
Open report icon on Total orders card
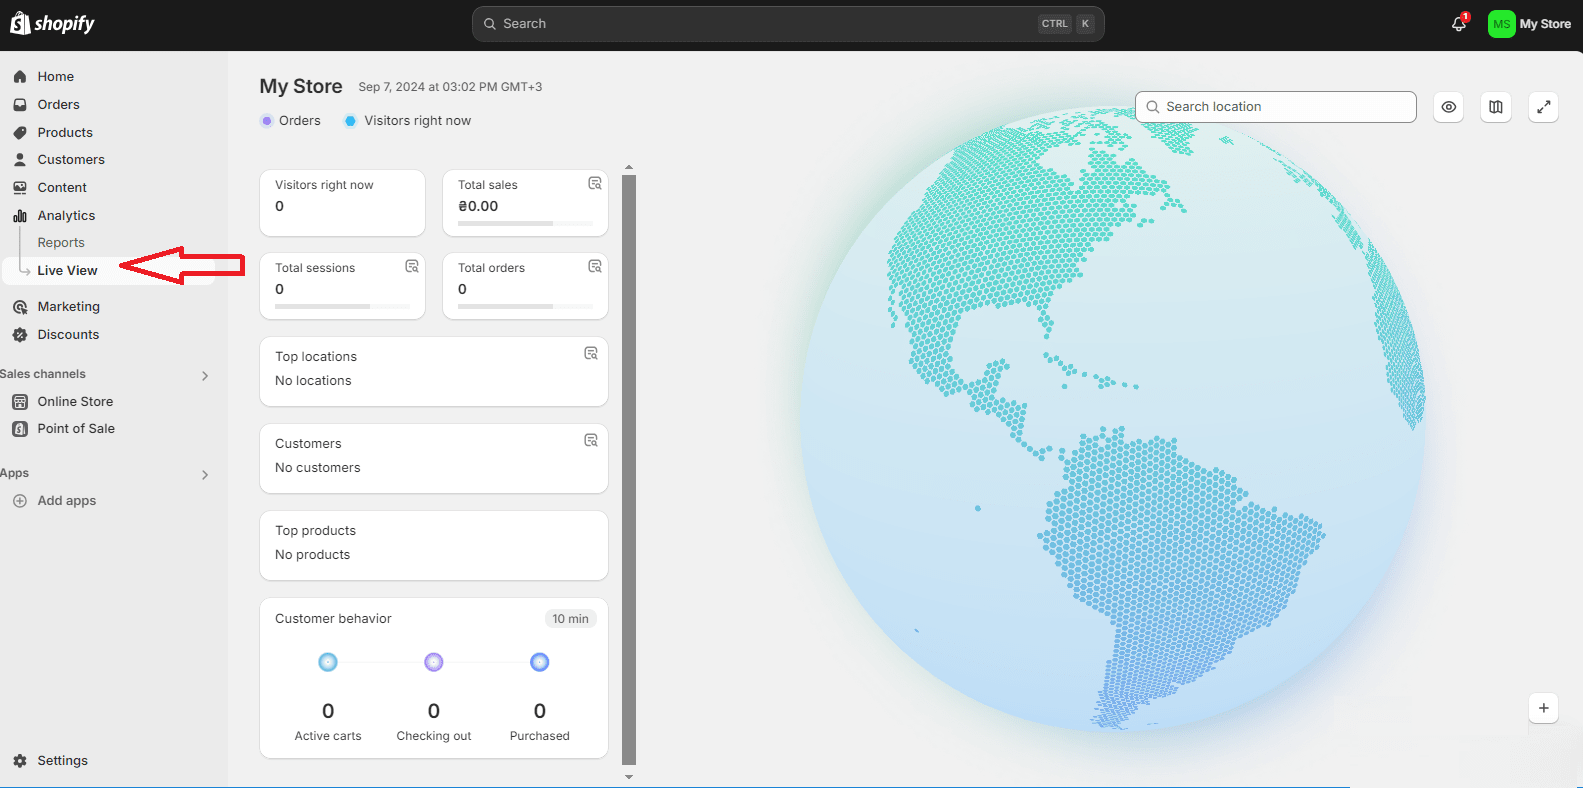point(595,266)
